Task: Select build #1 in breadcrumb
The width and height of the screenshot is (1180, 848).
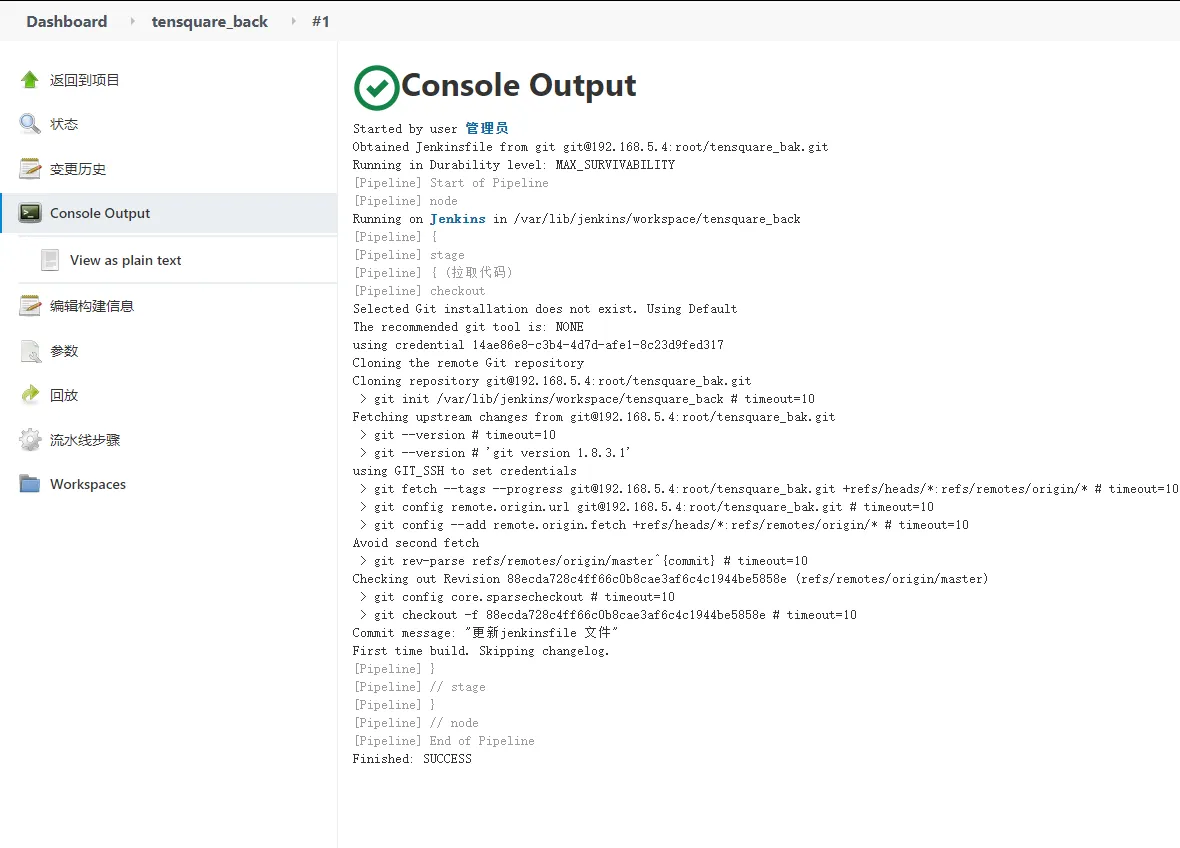Action: coord(320,21)
